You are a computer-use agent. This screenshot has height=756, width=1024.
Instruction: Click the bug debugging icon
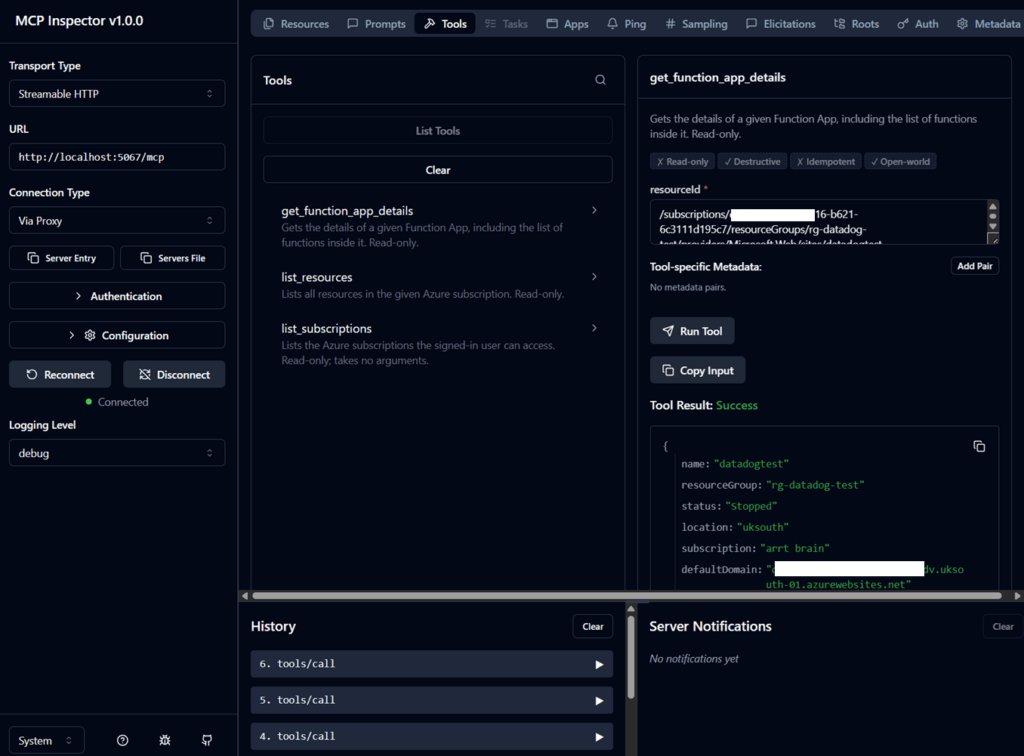[x=165, y=740]
